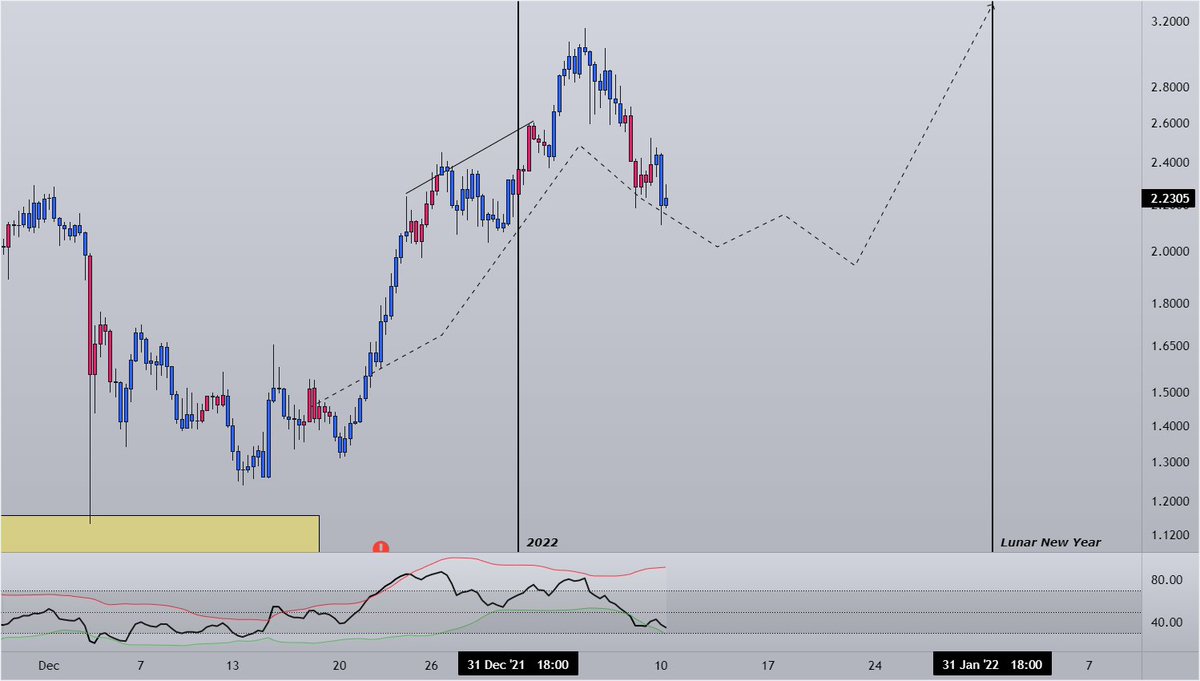This screenshot has width=1200, height=681.
Task: Select the '2022' vertical line label
Action: [x=542, y=542]
